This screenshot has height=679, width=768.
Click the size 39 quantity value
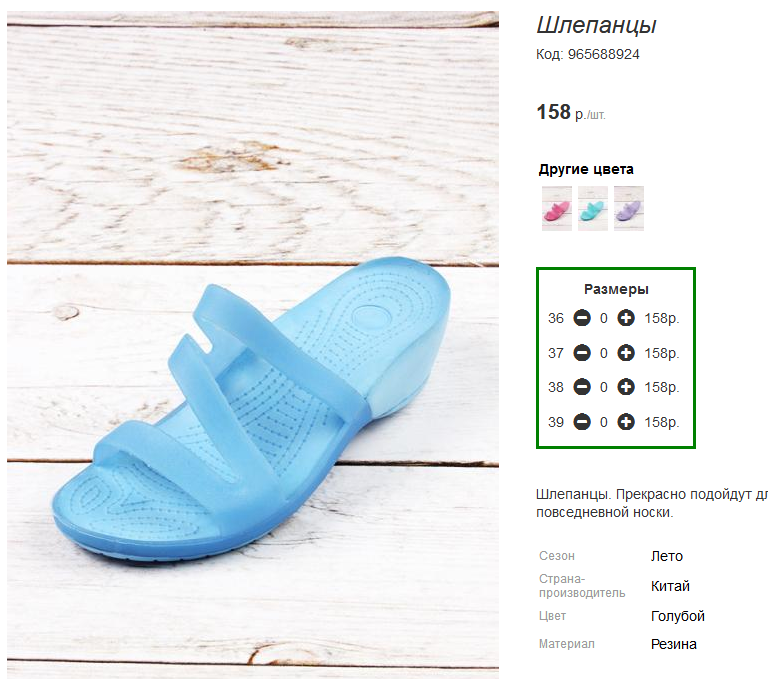tap(603, 422)
